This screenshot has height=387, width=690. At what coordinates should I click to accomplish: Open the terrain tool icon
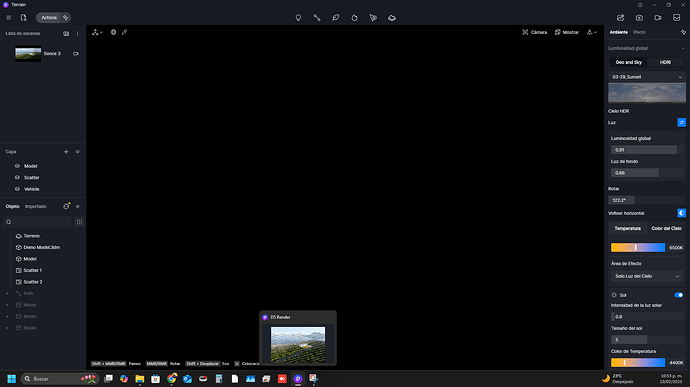(x=392, y=18)
